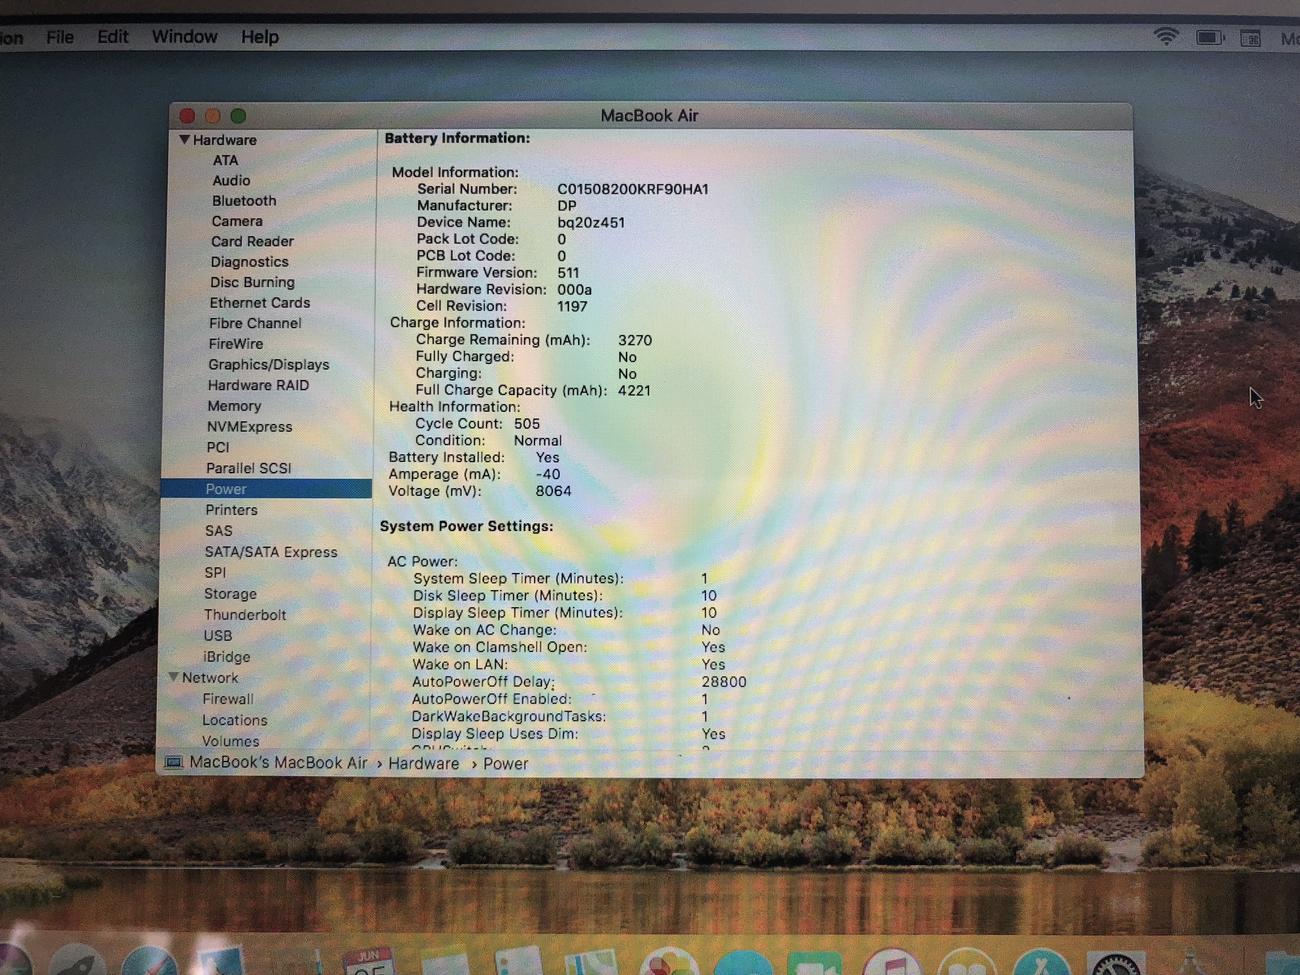This screenshot has height=975, width=1300.
Task: Select Audio in the sidebar
Action: [231, 181]
